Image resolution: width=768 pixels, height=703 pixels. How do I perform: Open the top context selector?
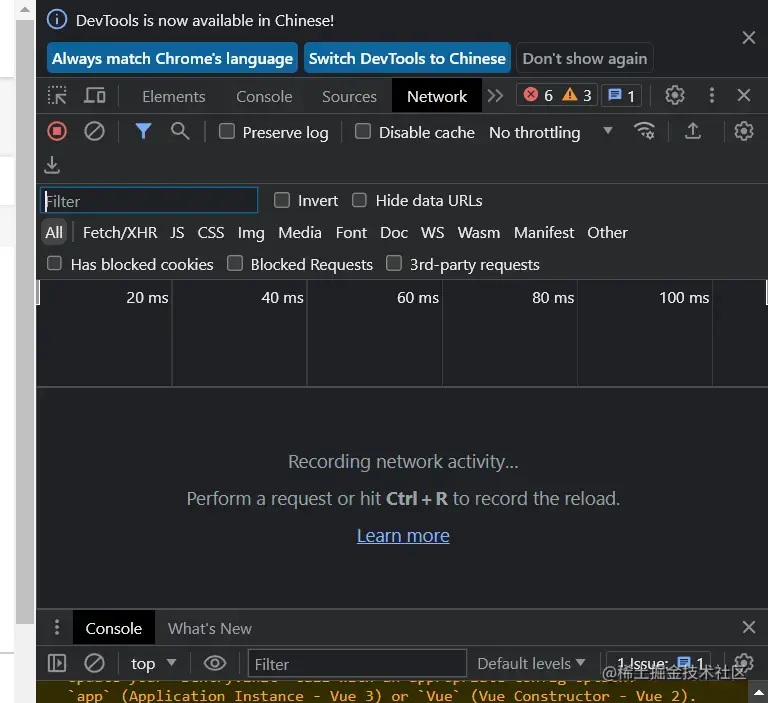coord(153,664)
